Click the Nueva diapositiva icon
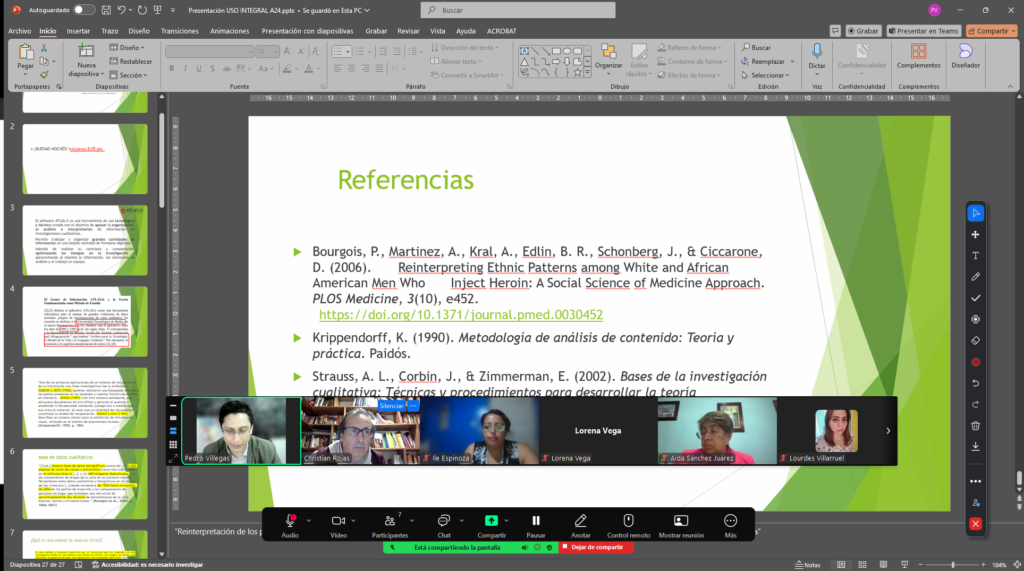This screenshot has width=1024, height=571. 86,52
